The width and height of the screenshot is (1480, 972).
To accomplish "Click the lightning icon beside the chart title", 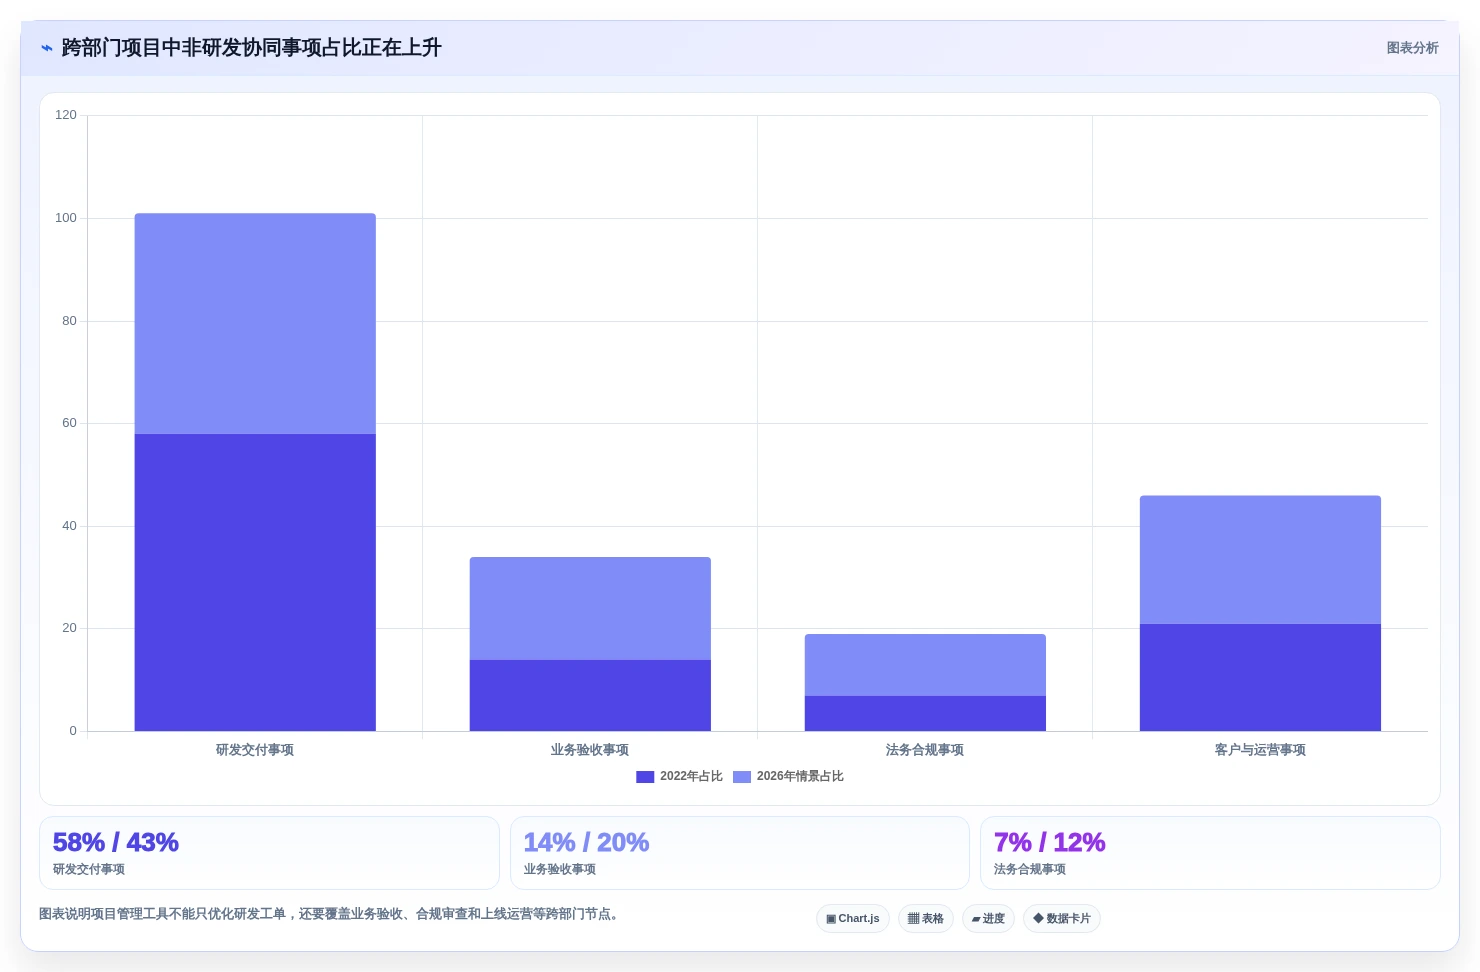I will (x=46, y=48).
